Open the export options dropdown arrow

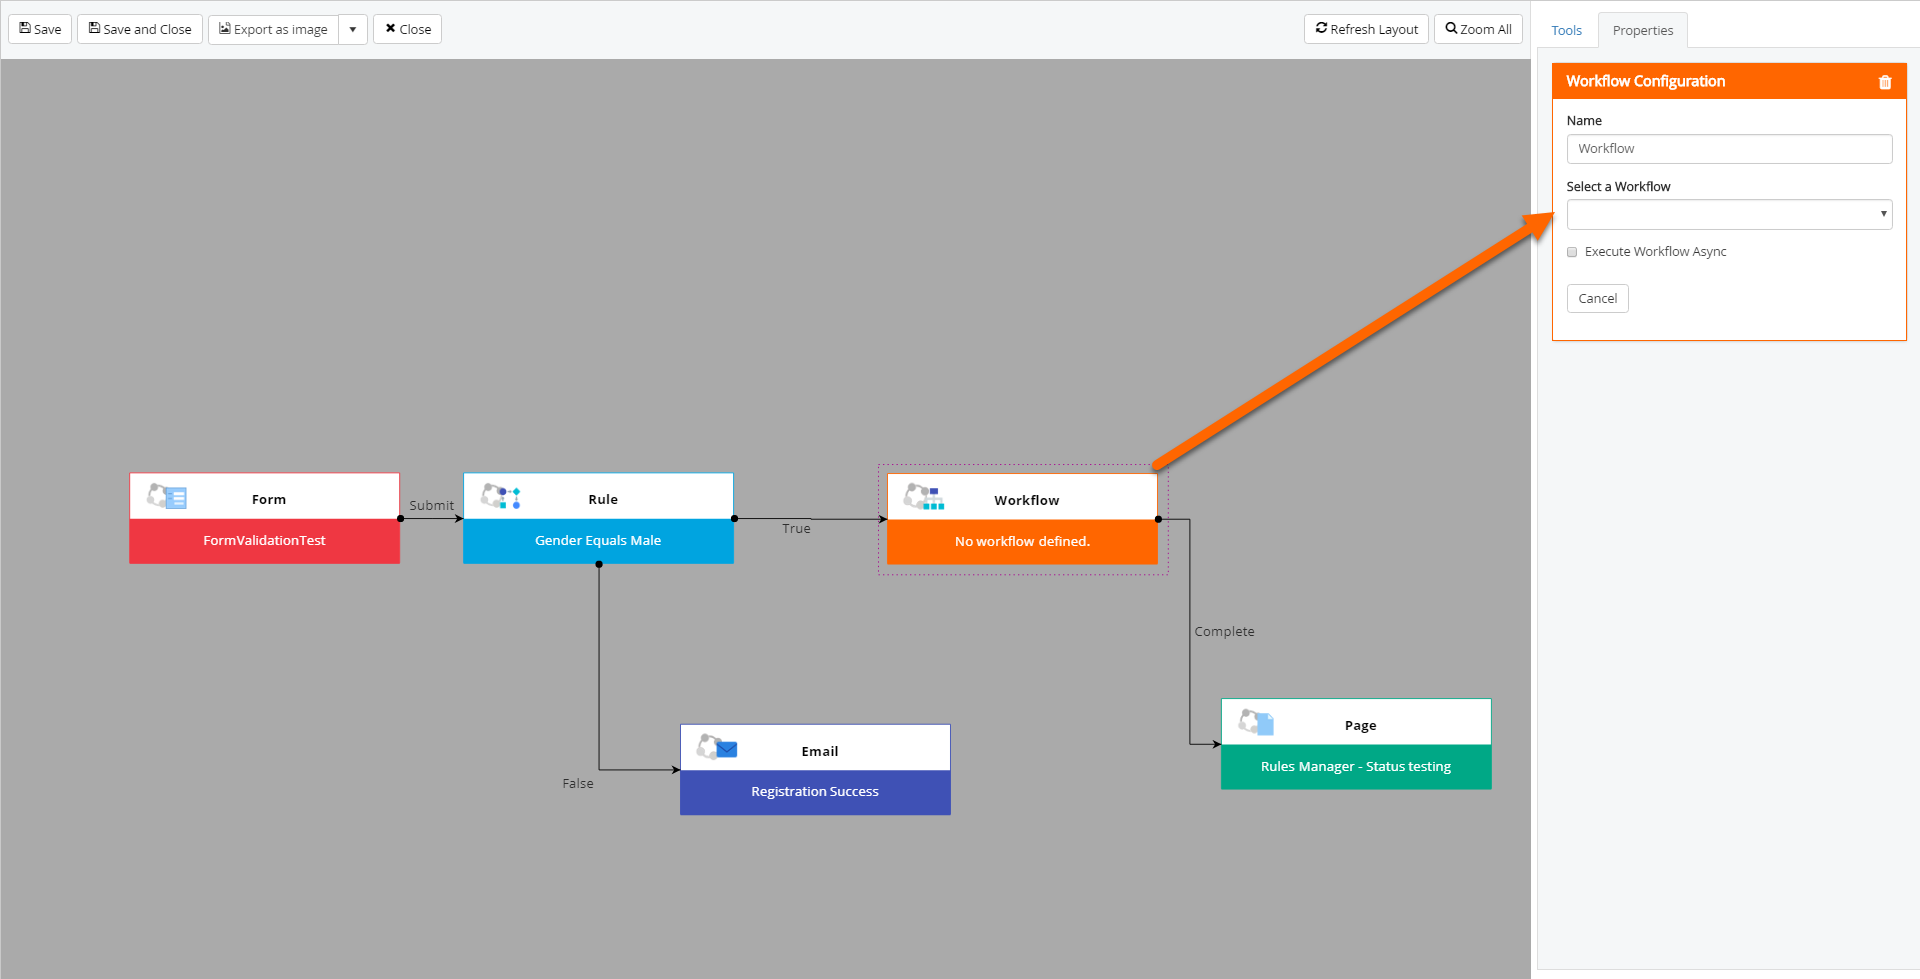(353, 29)
